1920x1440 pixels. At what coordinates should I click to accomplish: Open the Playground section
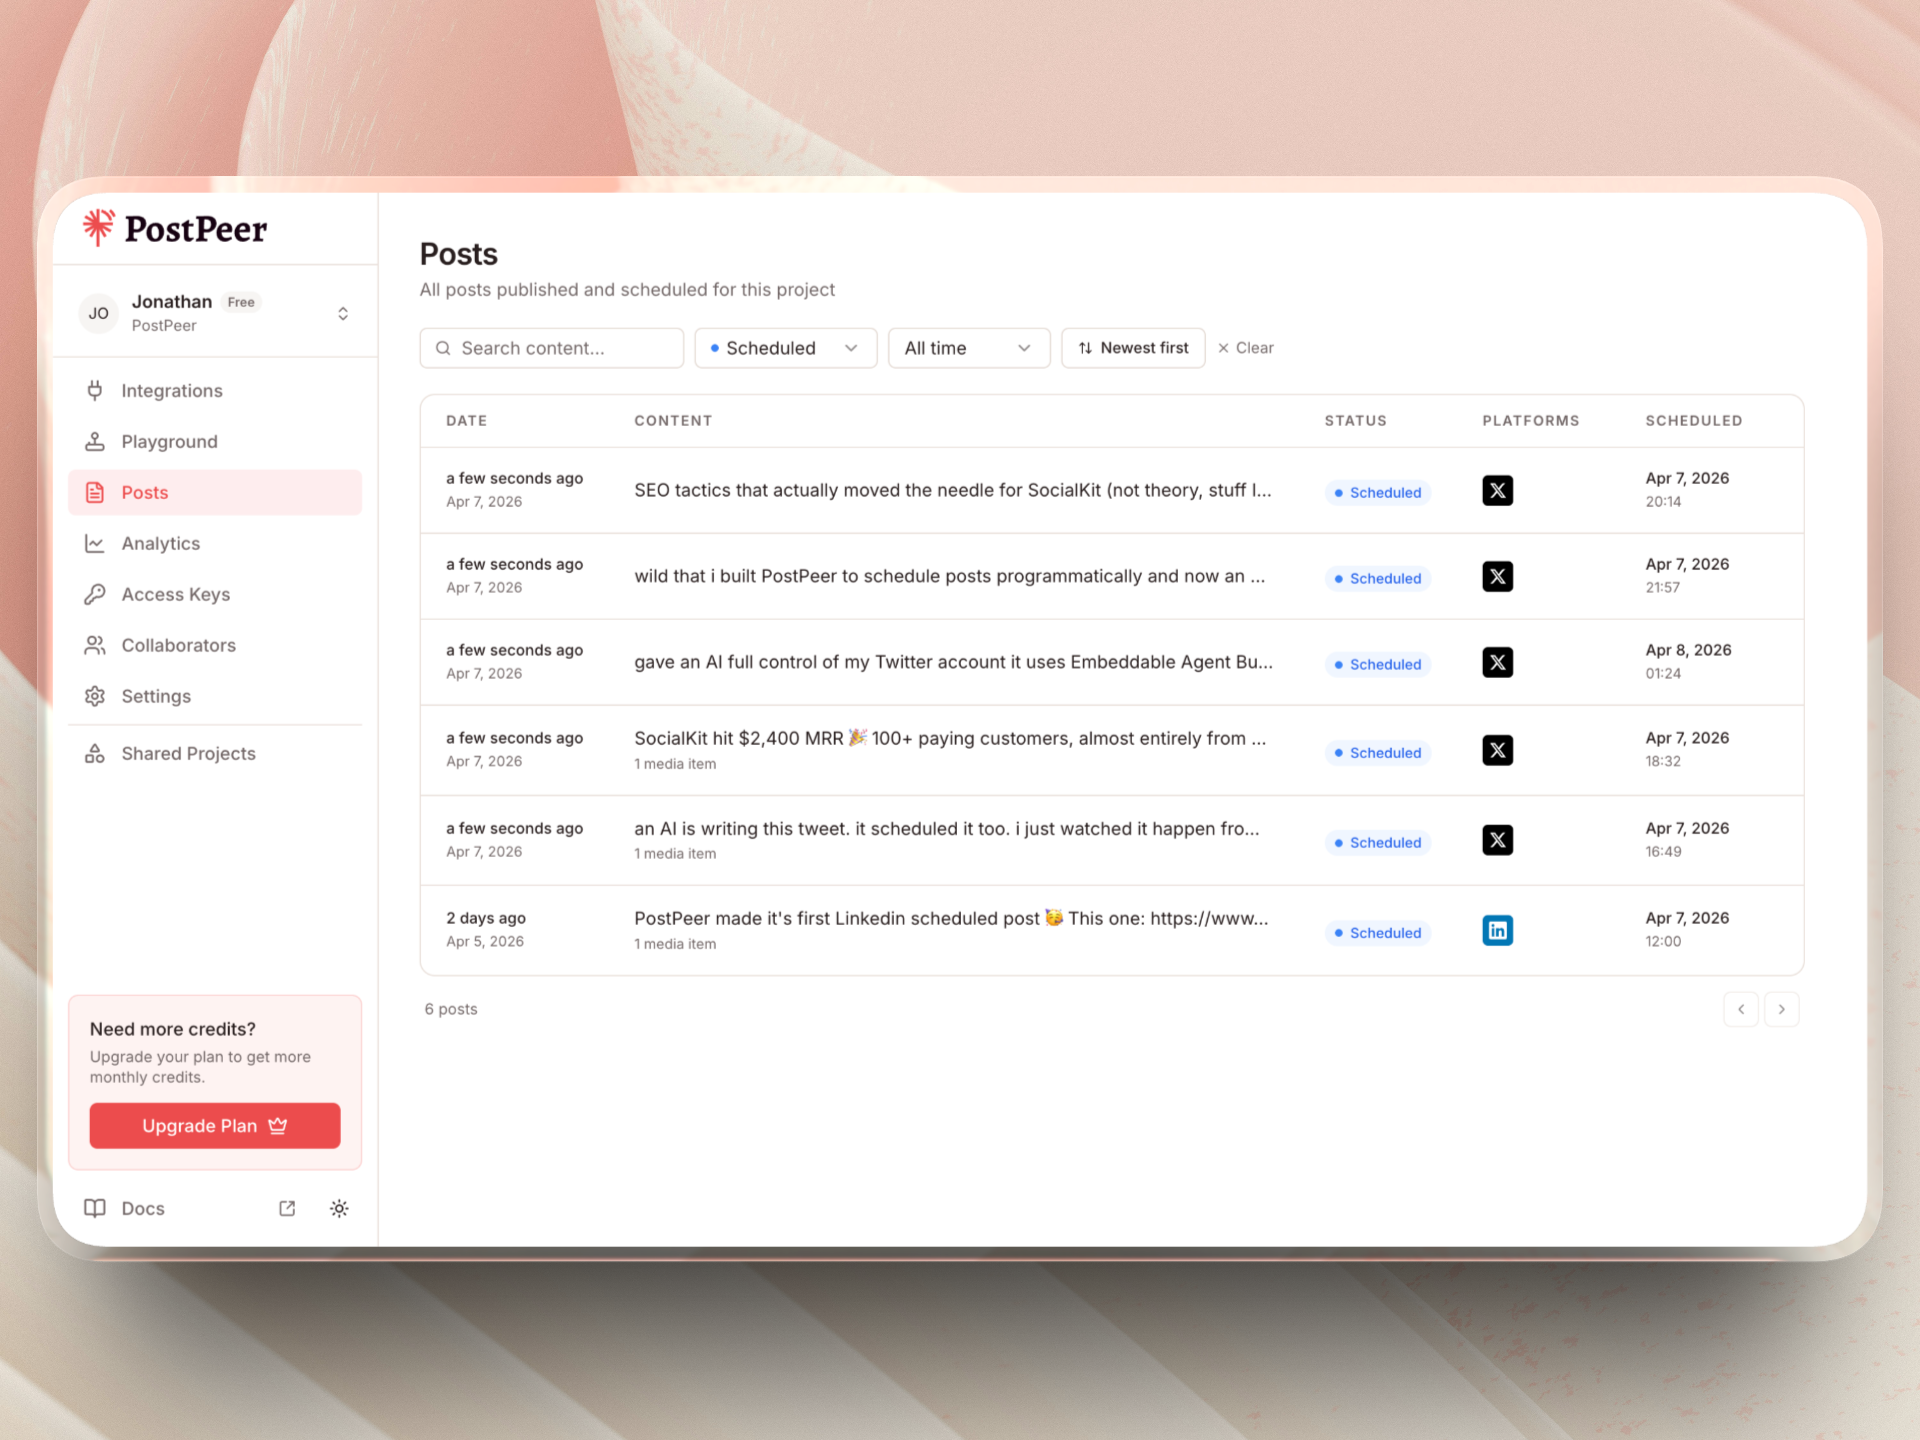pos(169,441)
